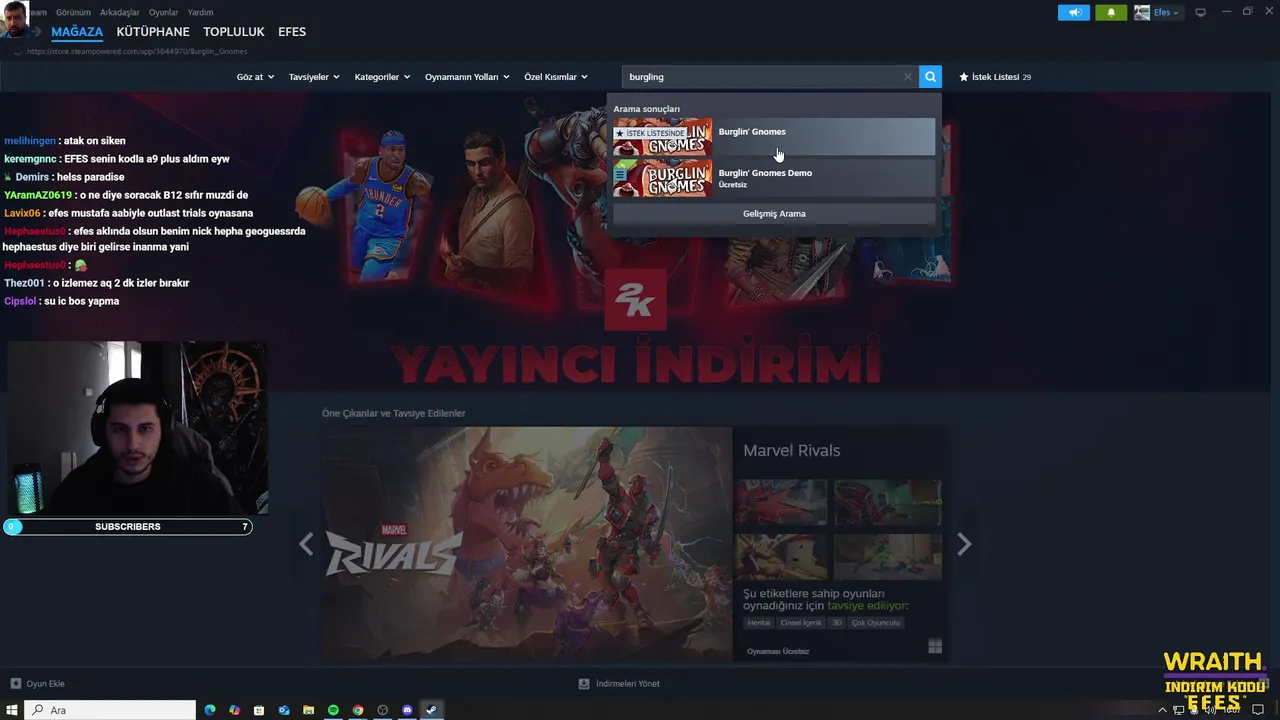
Task: Open the Görünüm menu
Action: pos(73,12)
